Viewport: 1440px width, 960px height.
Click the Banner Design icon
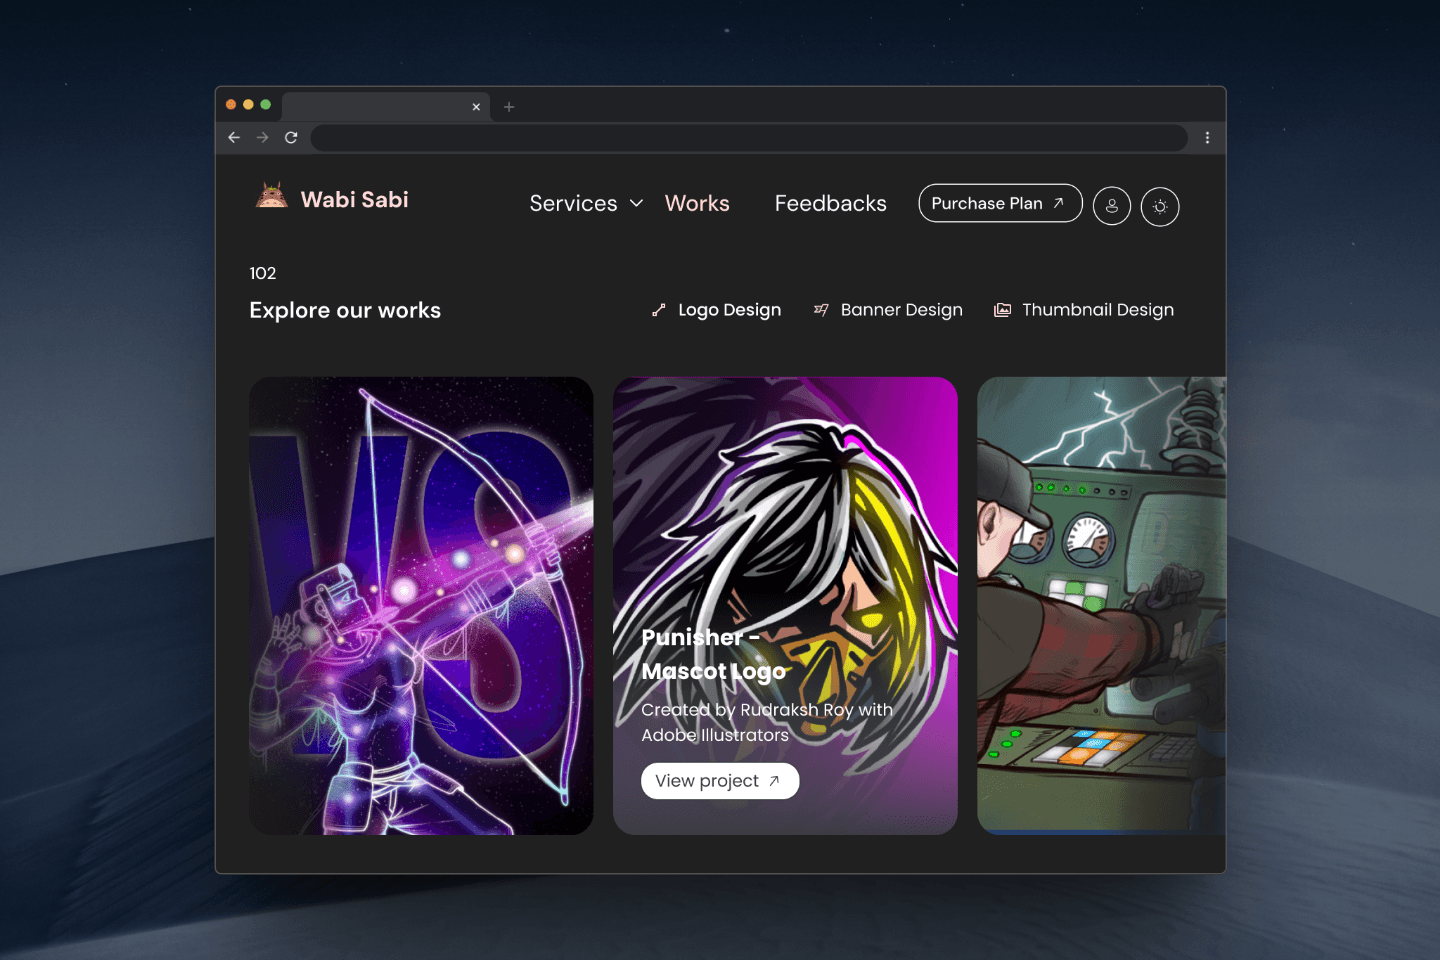tap(821, 310)
